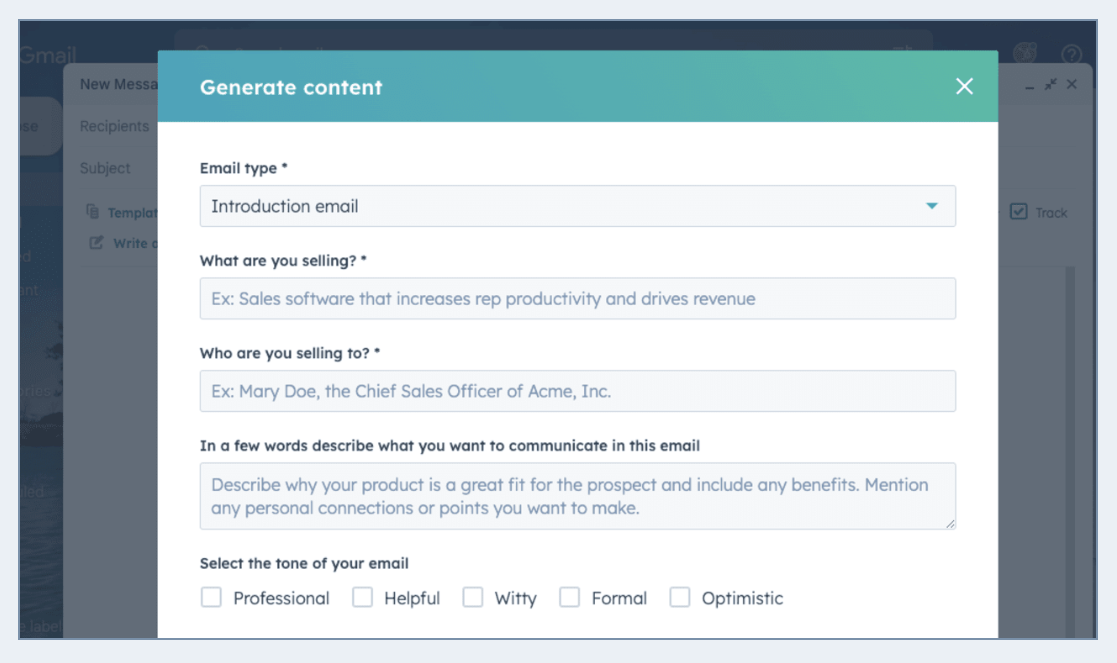Close the Generate content dialog
The height and width of the screenshot is (663, 1117).
(x=964, y=87)
